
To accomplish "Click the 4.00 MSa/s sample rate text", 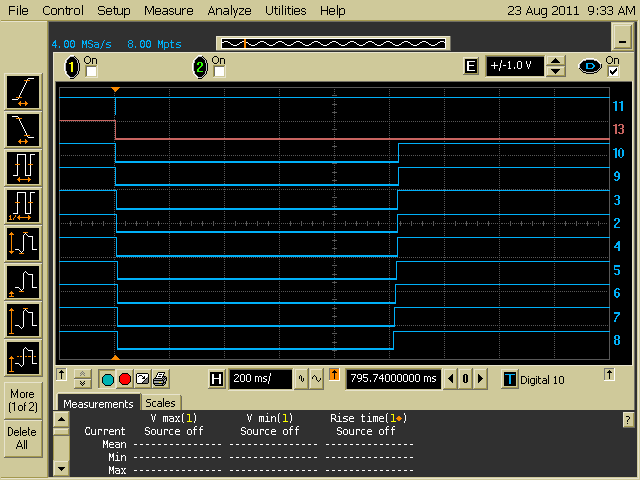I will (x=82, y=44).
